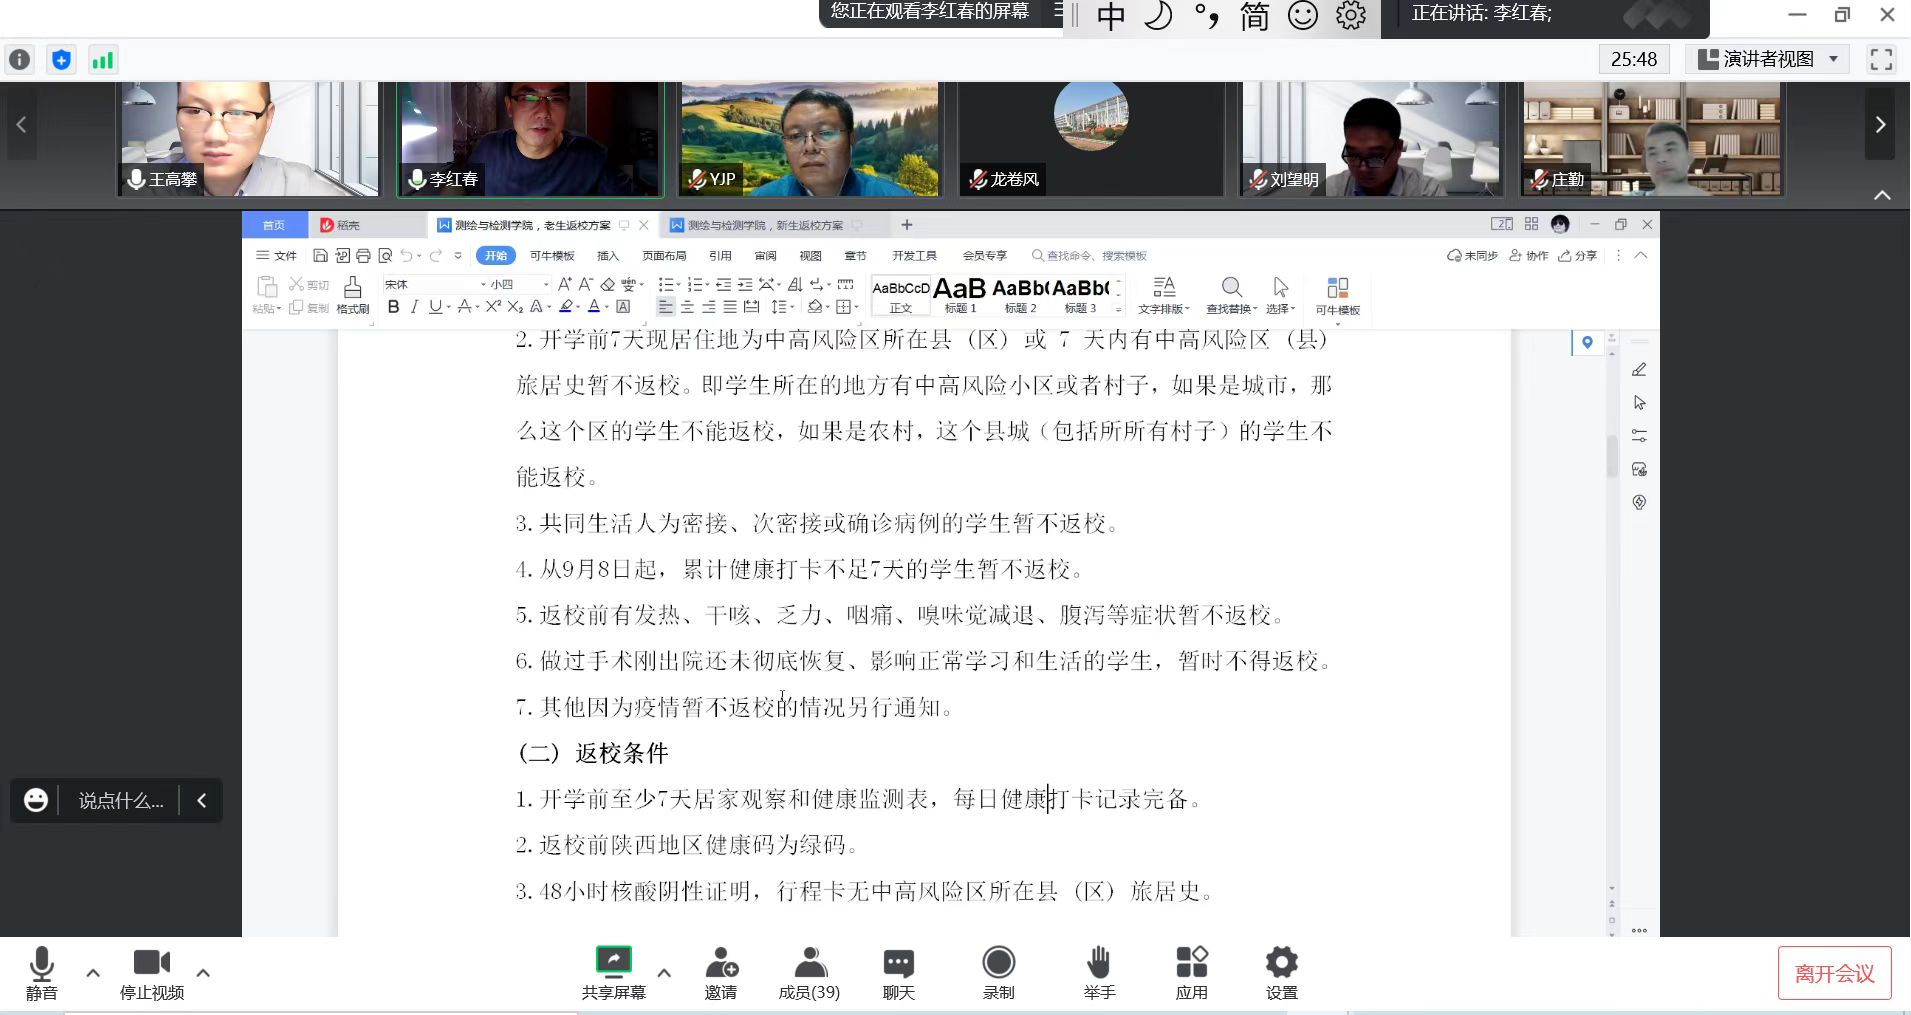Toggle full screen mode icon

pos(1880,59)
